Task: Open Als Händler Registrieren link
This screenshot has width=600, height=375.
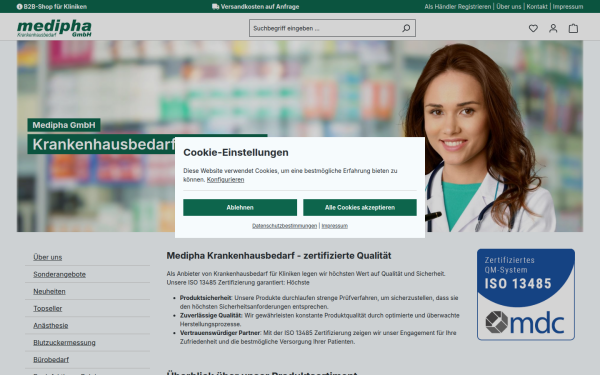Action: click(457, 7)
